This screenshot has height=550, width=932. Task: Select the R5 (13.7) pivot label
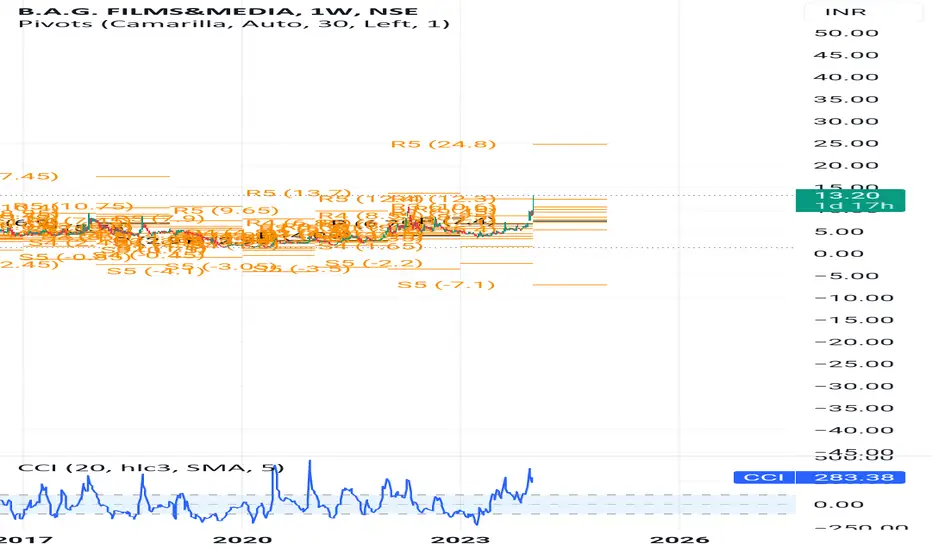click(x=298, y=193)
